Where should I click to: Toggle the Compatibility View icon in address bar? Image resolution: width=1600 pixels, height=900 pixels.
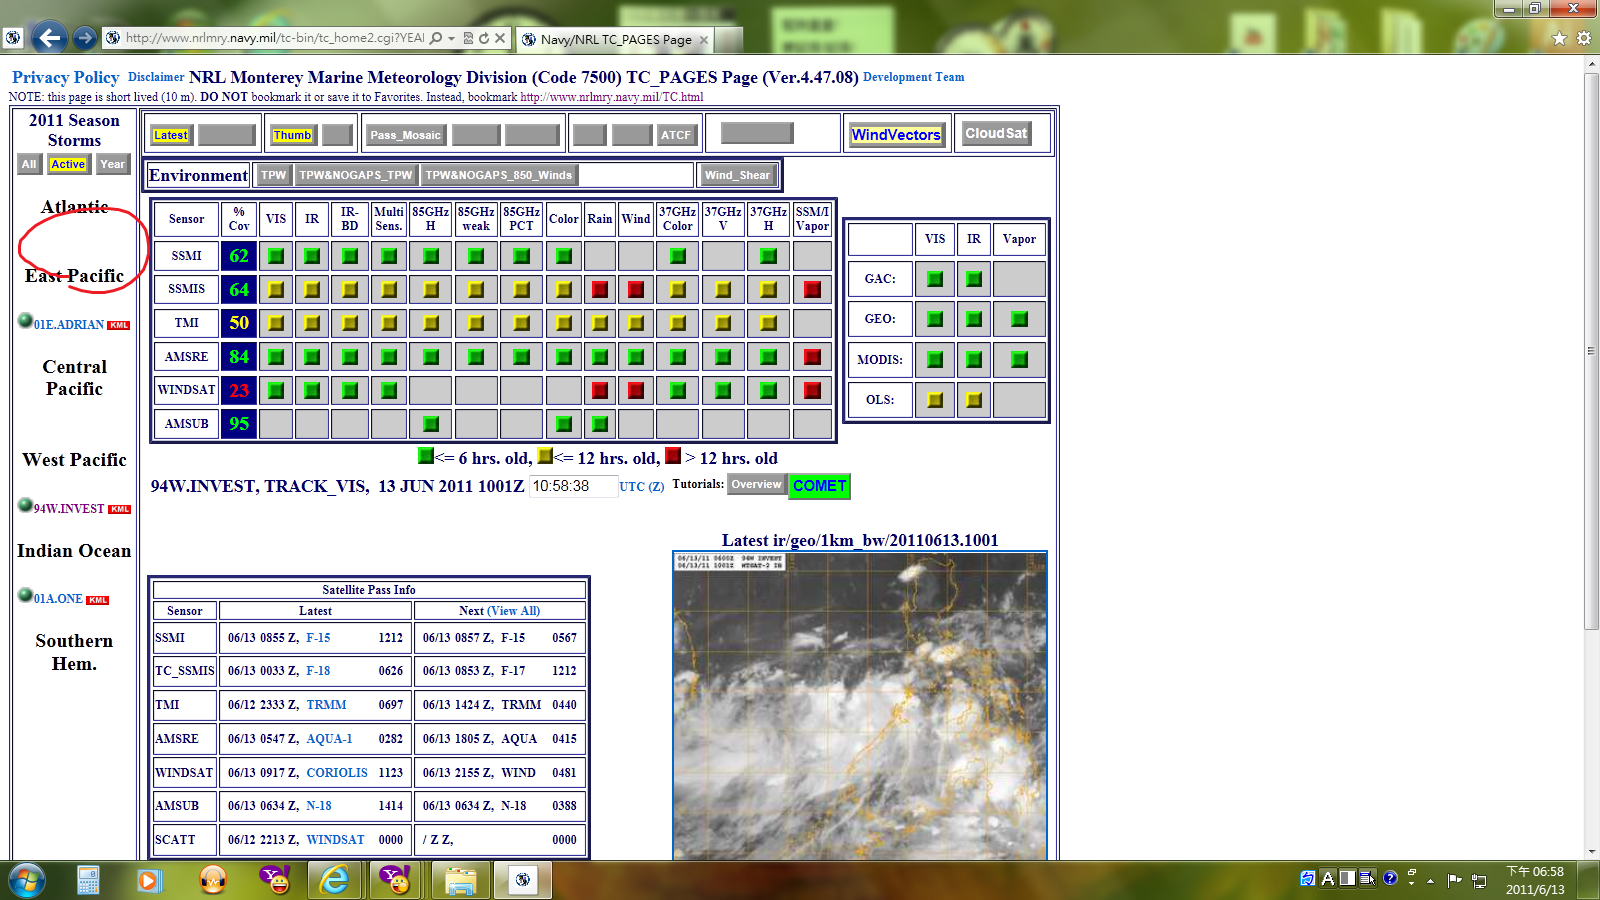tap(468, 38)
